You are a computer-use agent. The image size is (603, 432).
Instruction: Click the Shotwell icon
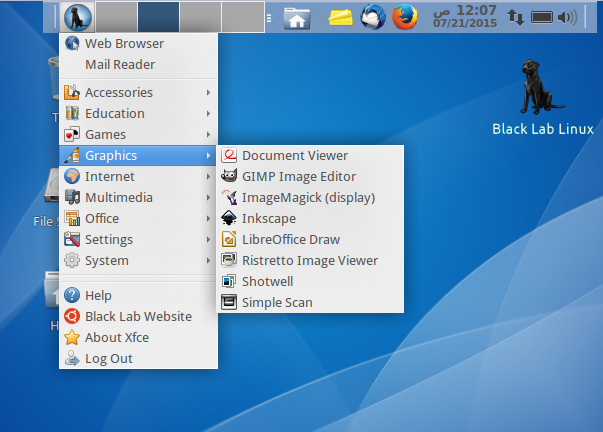[x=229, y=281]
